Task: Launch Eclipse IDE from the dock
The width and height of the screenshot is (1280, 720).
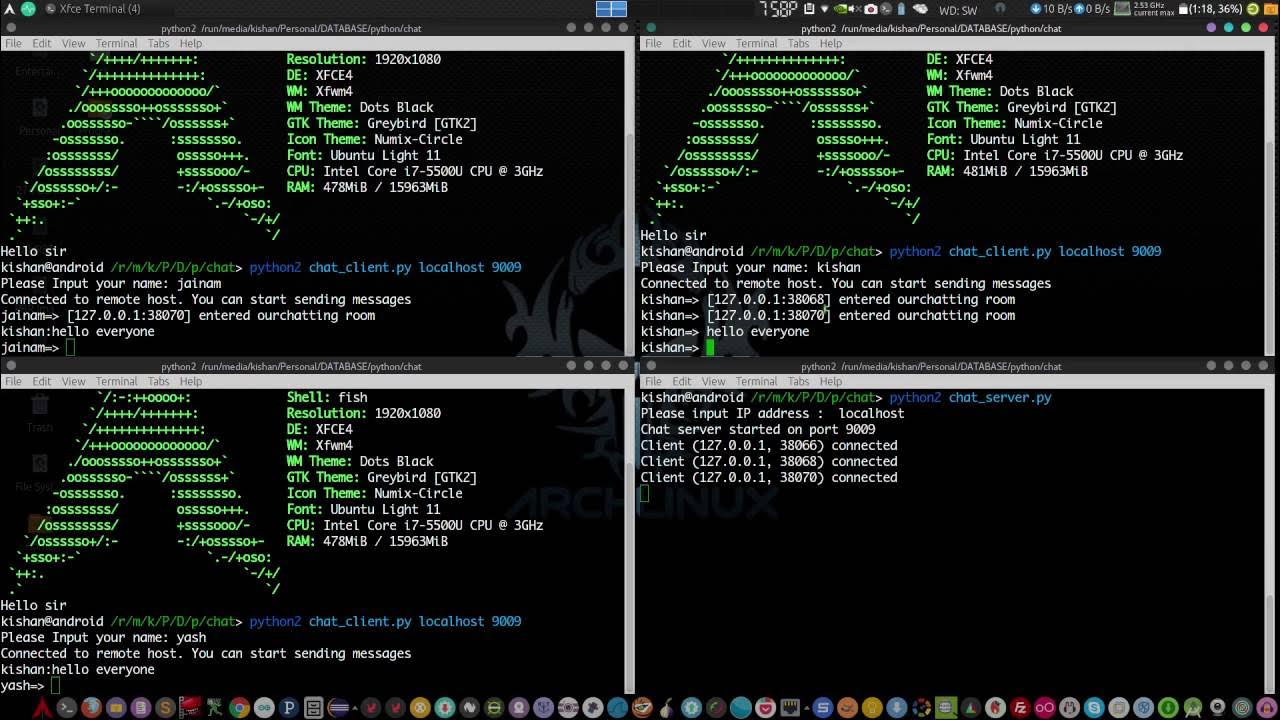Action: [x=339, y=708]
